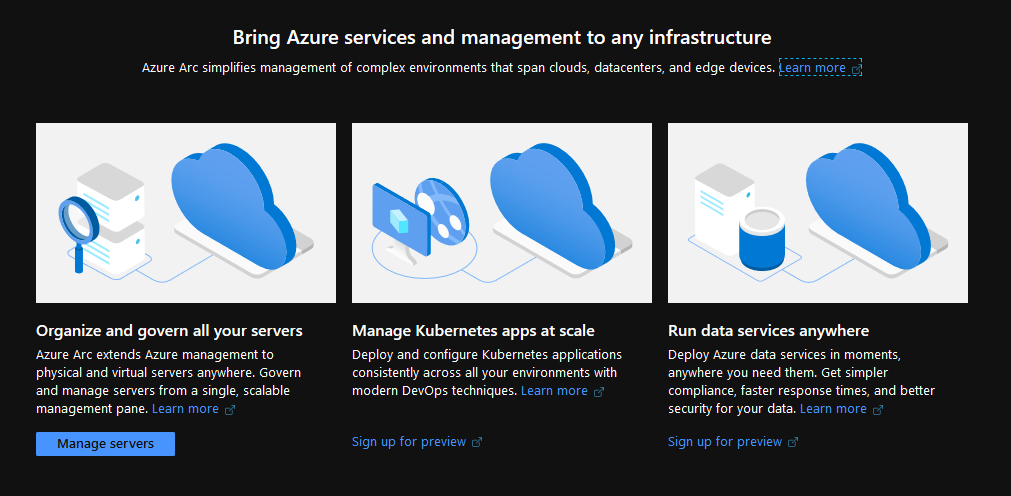Click the servers and magnifying glass illustration
Viewport: 1011px width, 496px height.
(186, 213)
